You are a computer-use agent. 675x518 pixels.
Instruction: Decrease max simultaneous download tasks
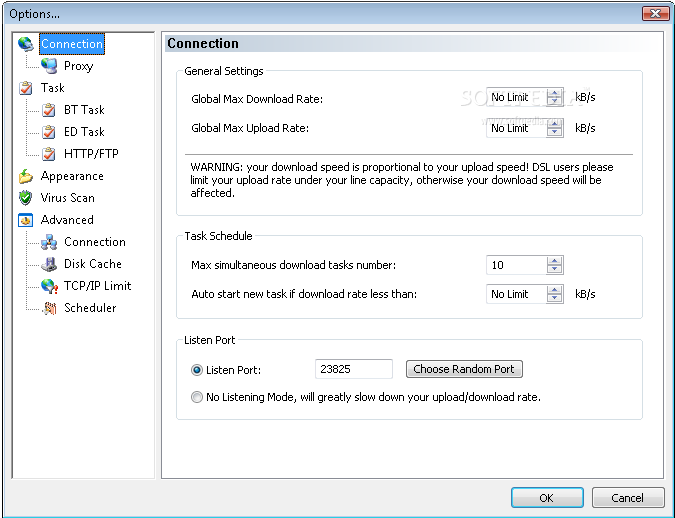tap(554, 269)
